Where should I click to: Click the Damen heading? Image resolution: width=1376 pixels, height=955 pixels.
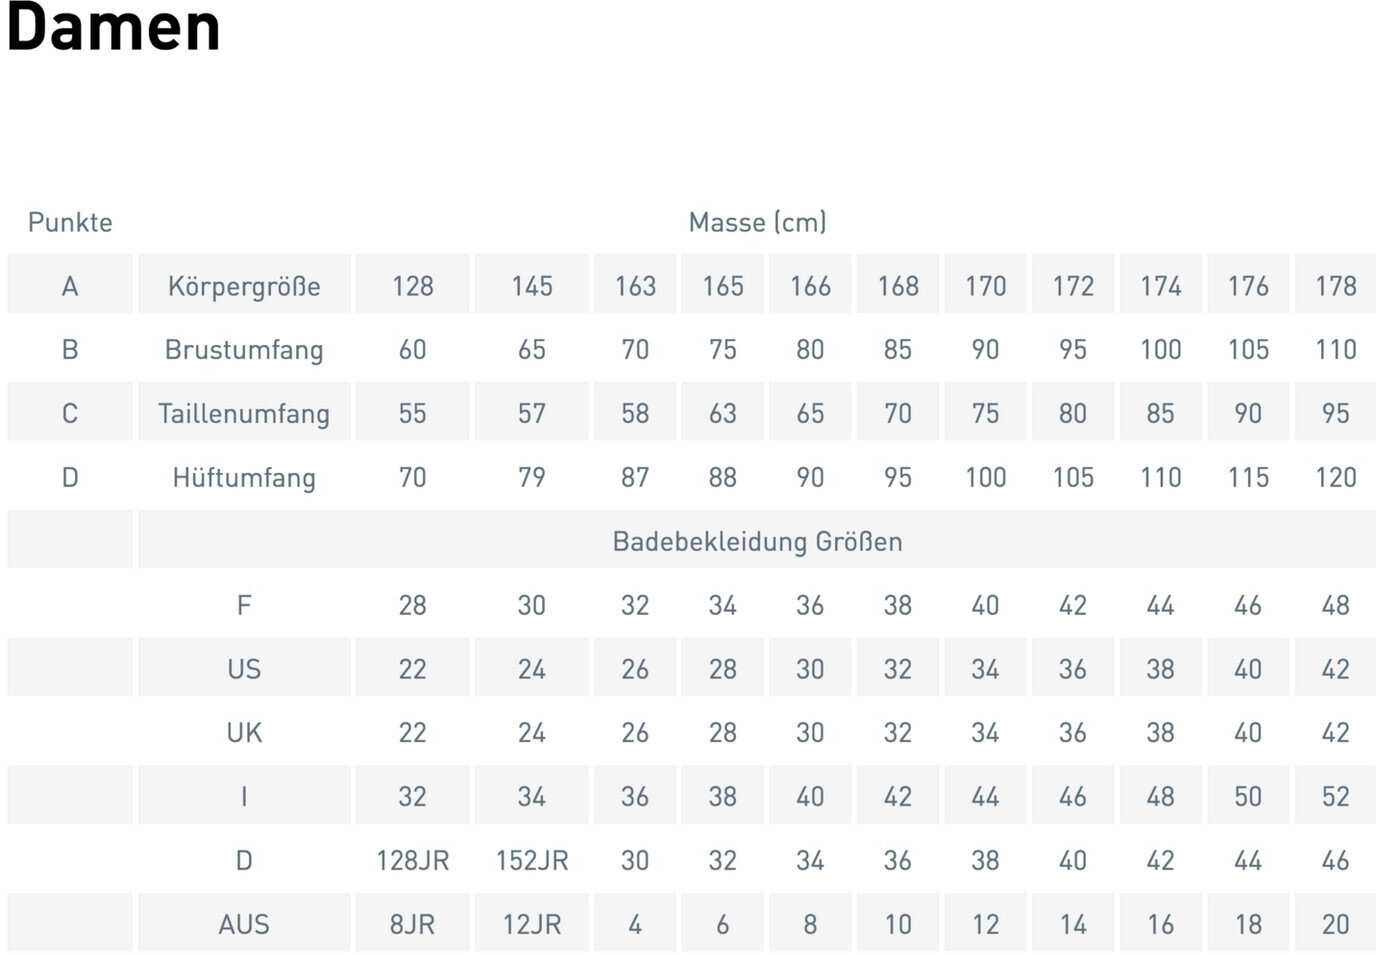click(113, 28)
